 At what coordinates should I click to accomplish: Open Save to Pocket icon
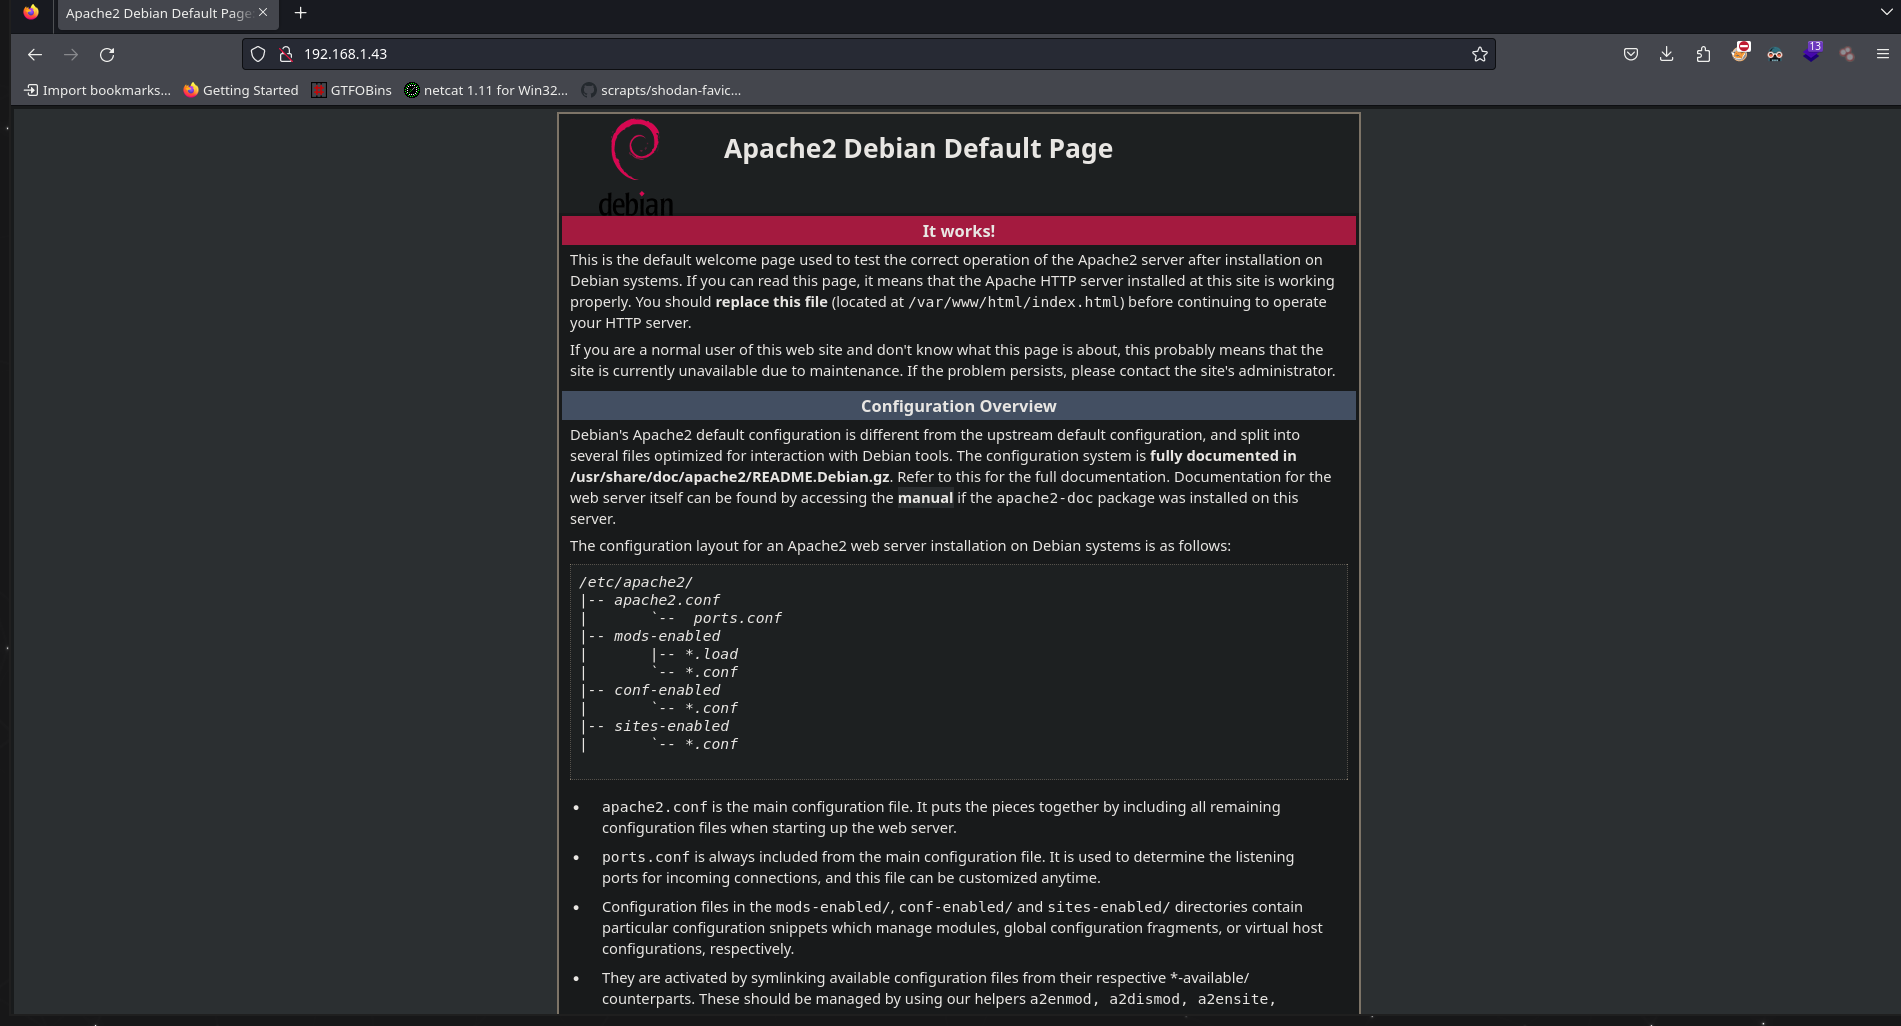point(1631,54)
